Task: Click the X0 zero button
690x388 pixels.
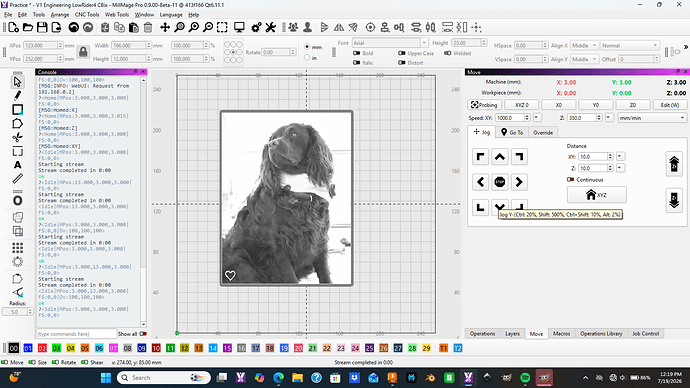Action: (558, 105)
